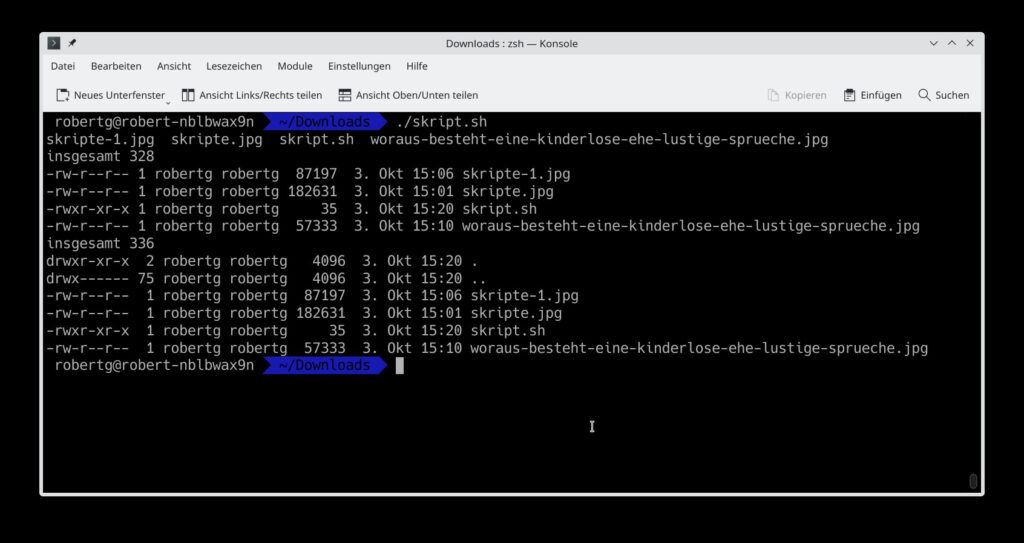Click the Suchen button label
The image size is (1024, 543).
(952, 95)
